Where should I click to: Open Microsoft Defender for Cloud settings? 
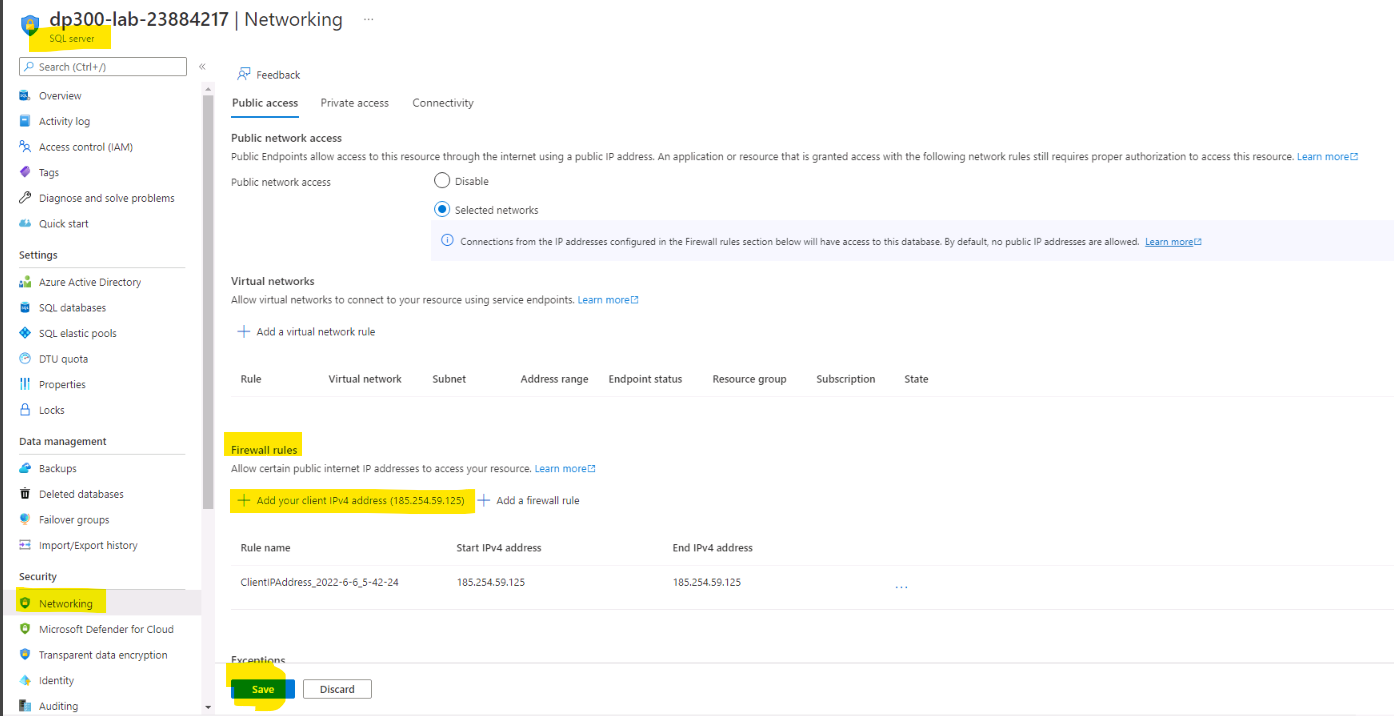tap(103, 628)
